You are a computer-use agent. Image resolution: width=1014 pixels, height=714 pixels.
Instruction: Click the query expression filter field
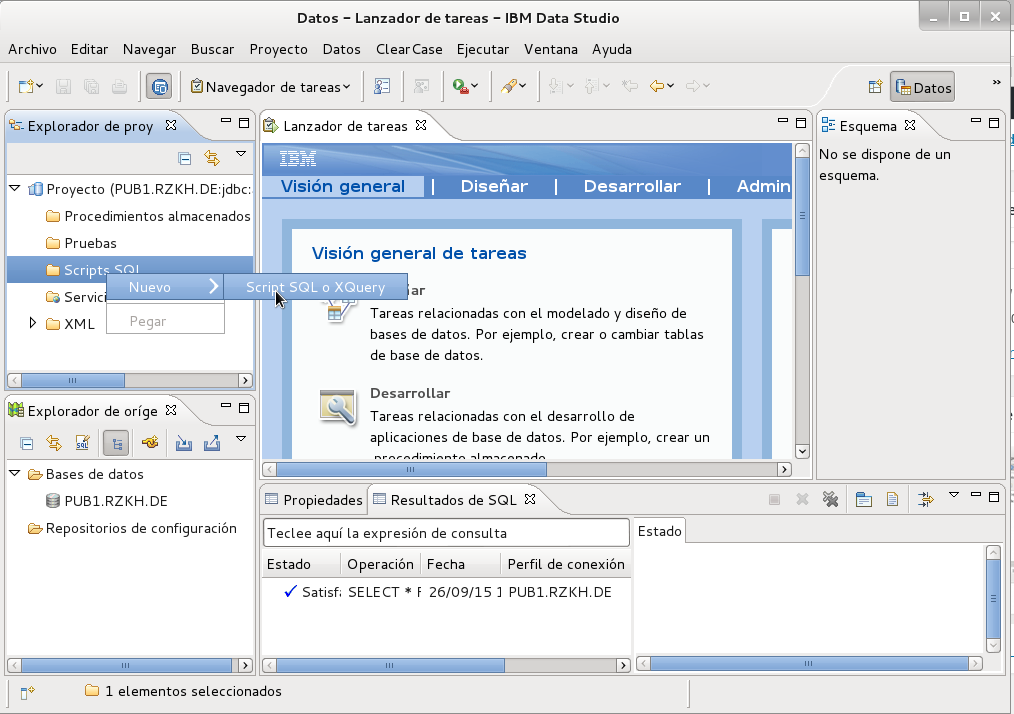(446, 533)
